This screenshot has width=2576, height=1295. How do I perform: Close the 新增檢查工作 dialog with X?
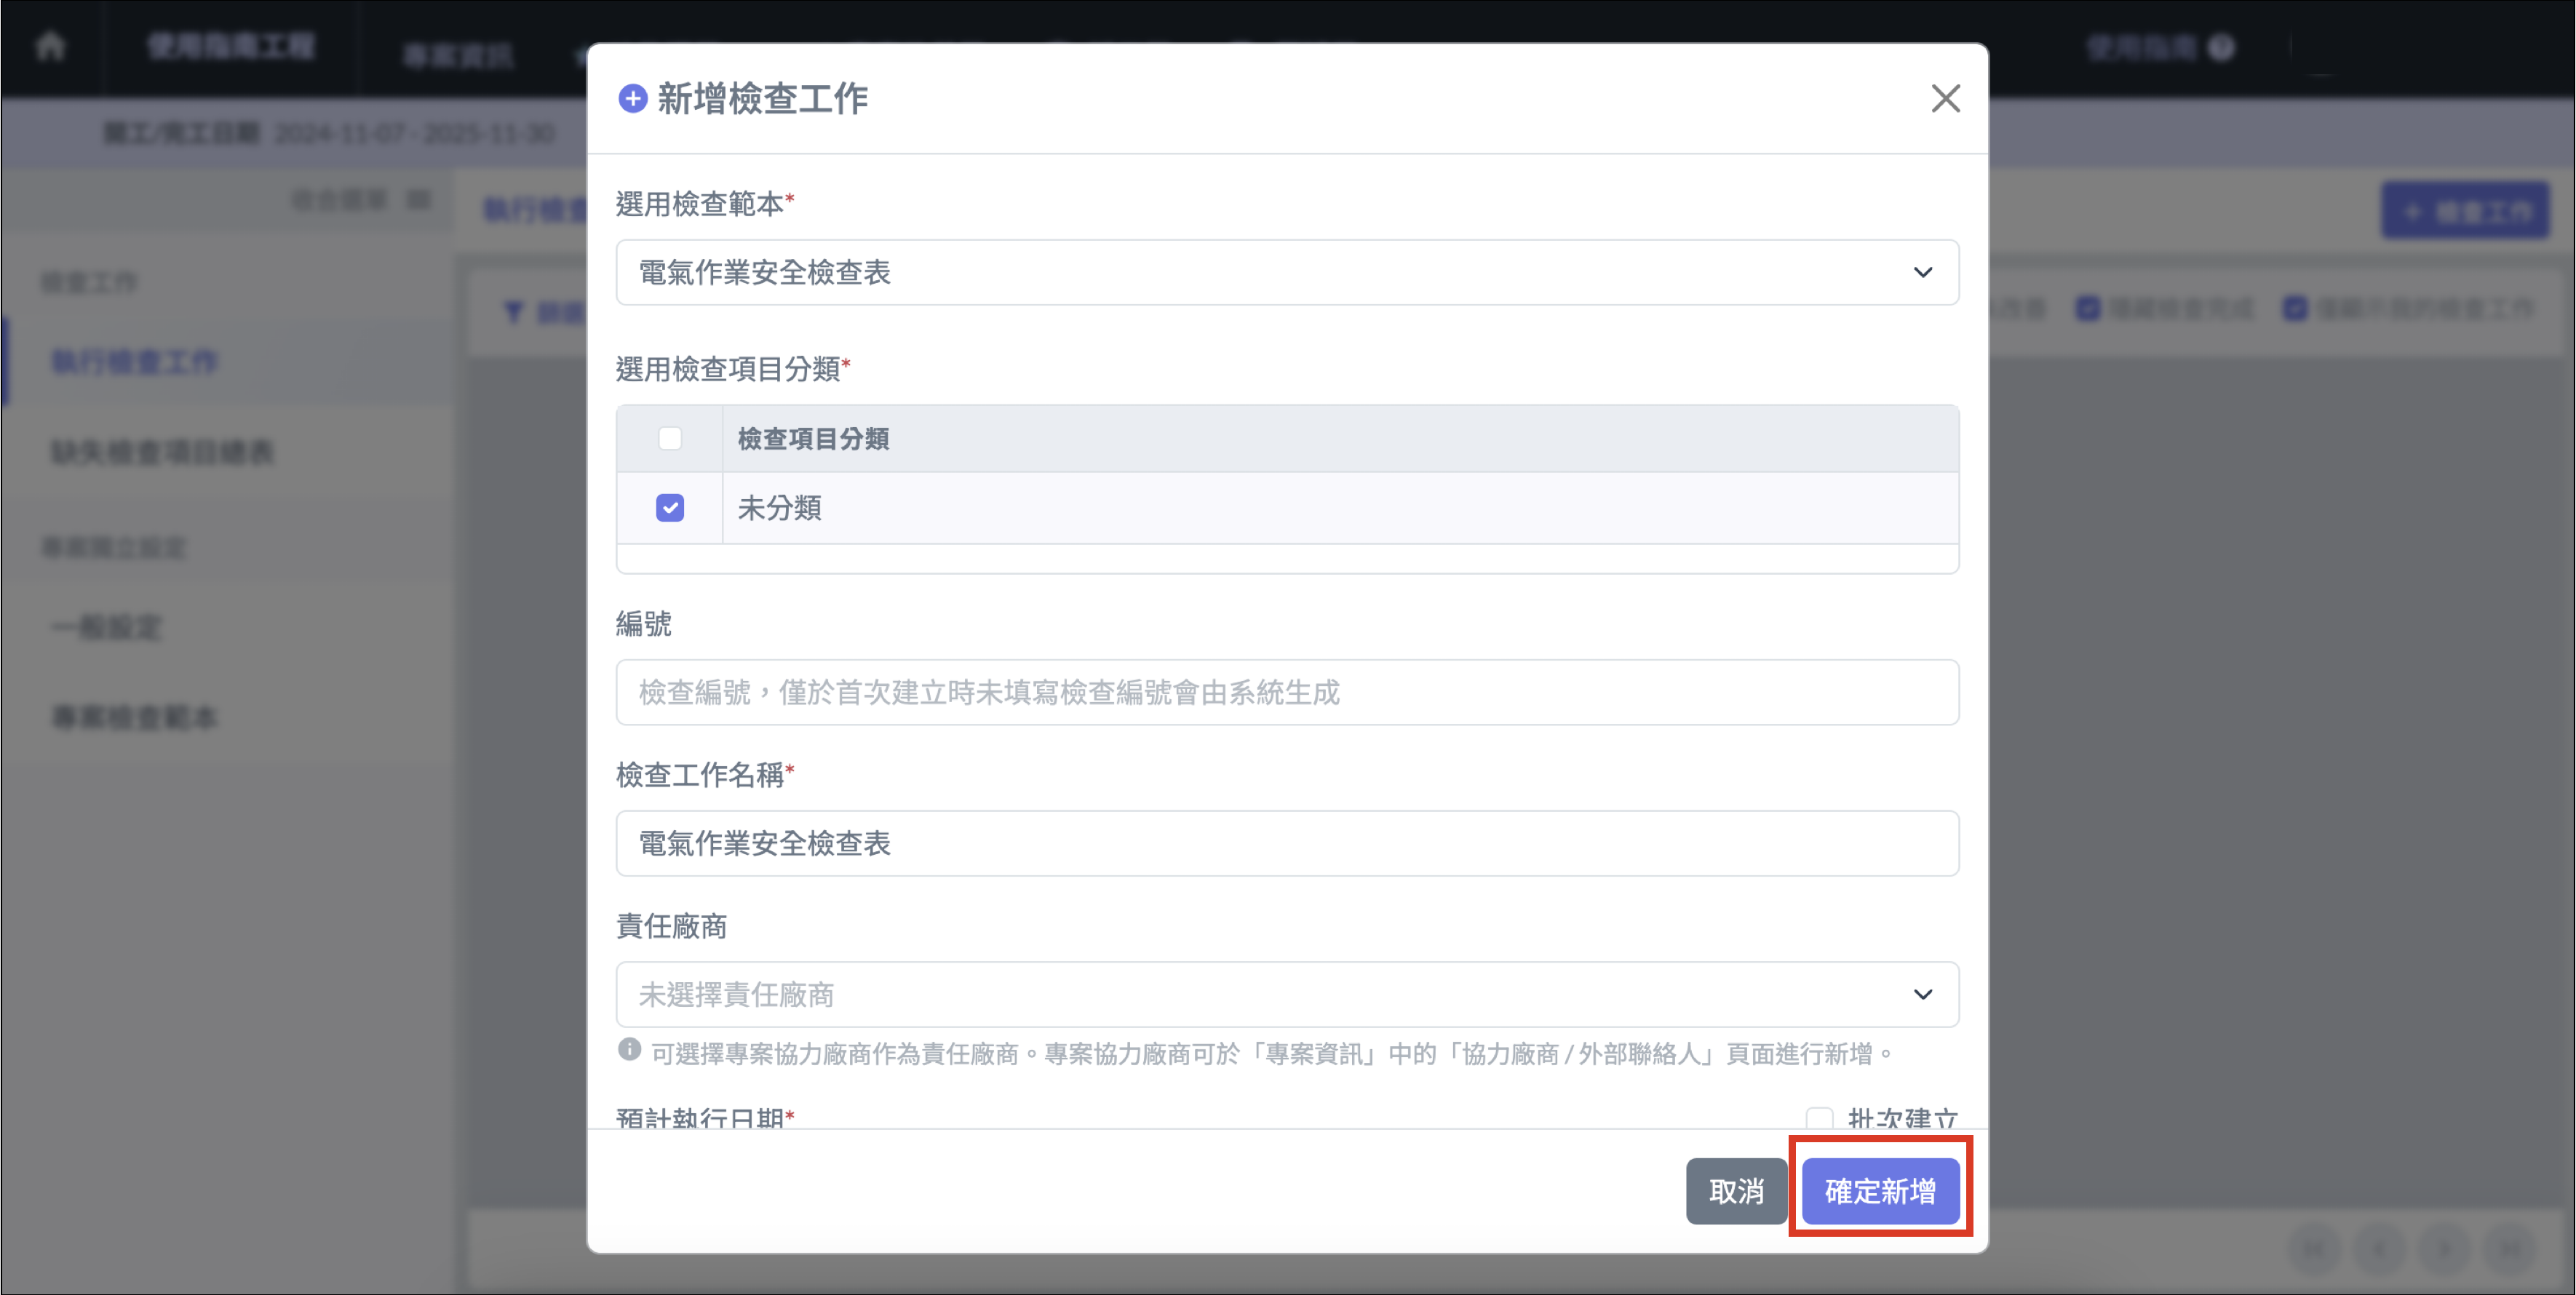pos(1945,98)
